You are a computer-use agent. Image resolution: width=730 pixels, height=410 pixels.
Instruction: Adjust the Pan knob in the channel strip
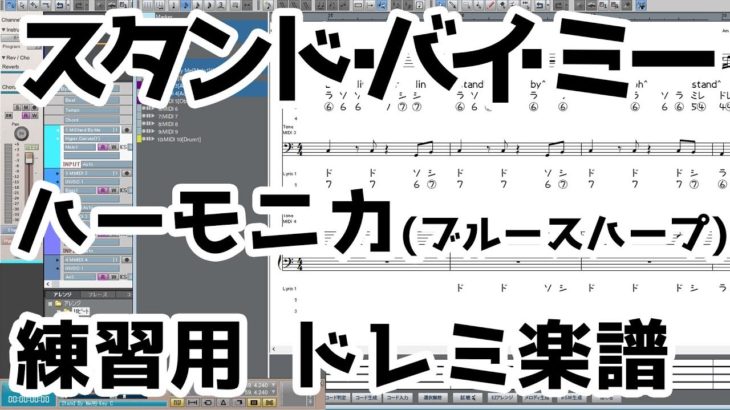coord(21,134)
